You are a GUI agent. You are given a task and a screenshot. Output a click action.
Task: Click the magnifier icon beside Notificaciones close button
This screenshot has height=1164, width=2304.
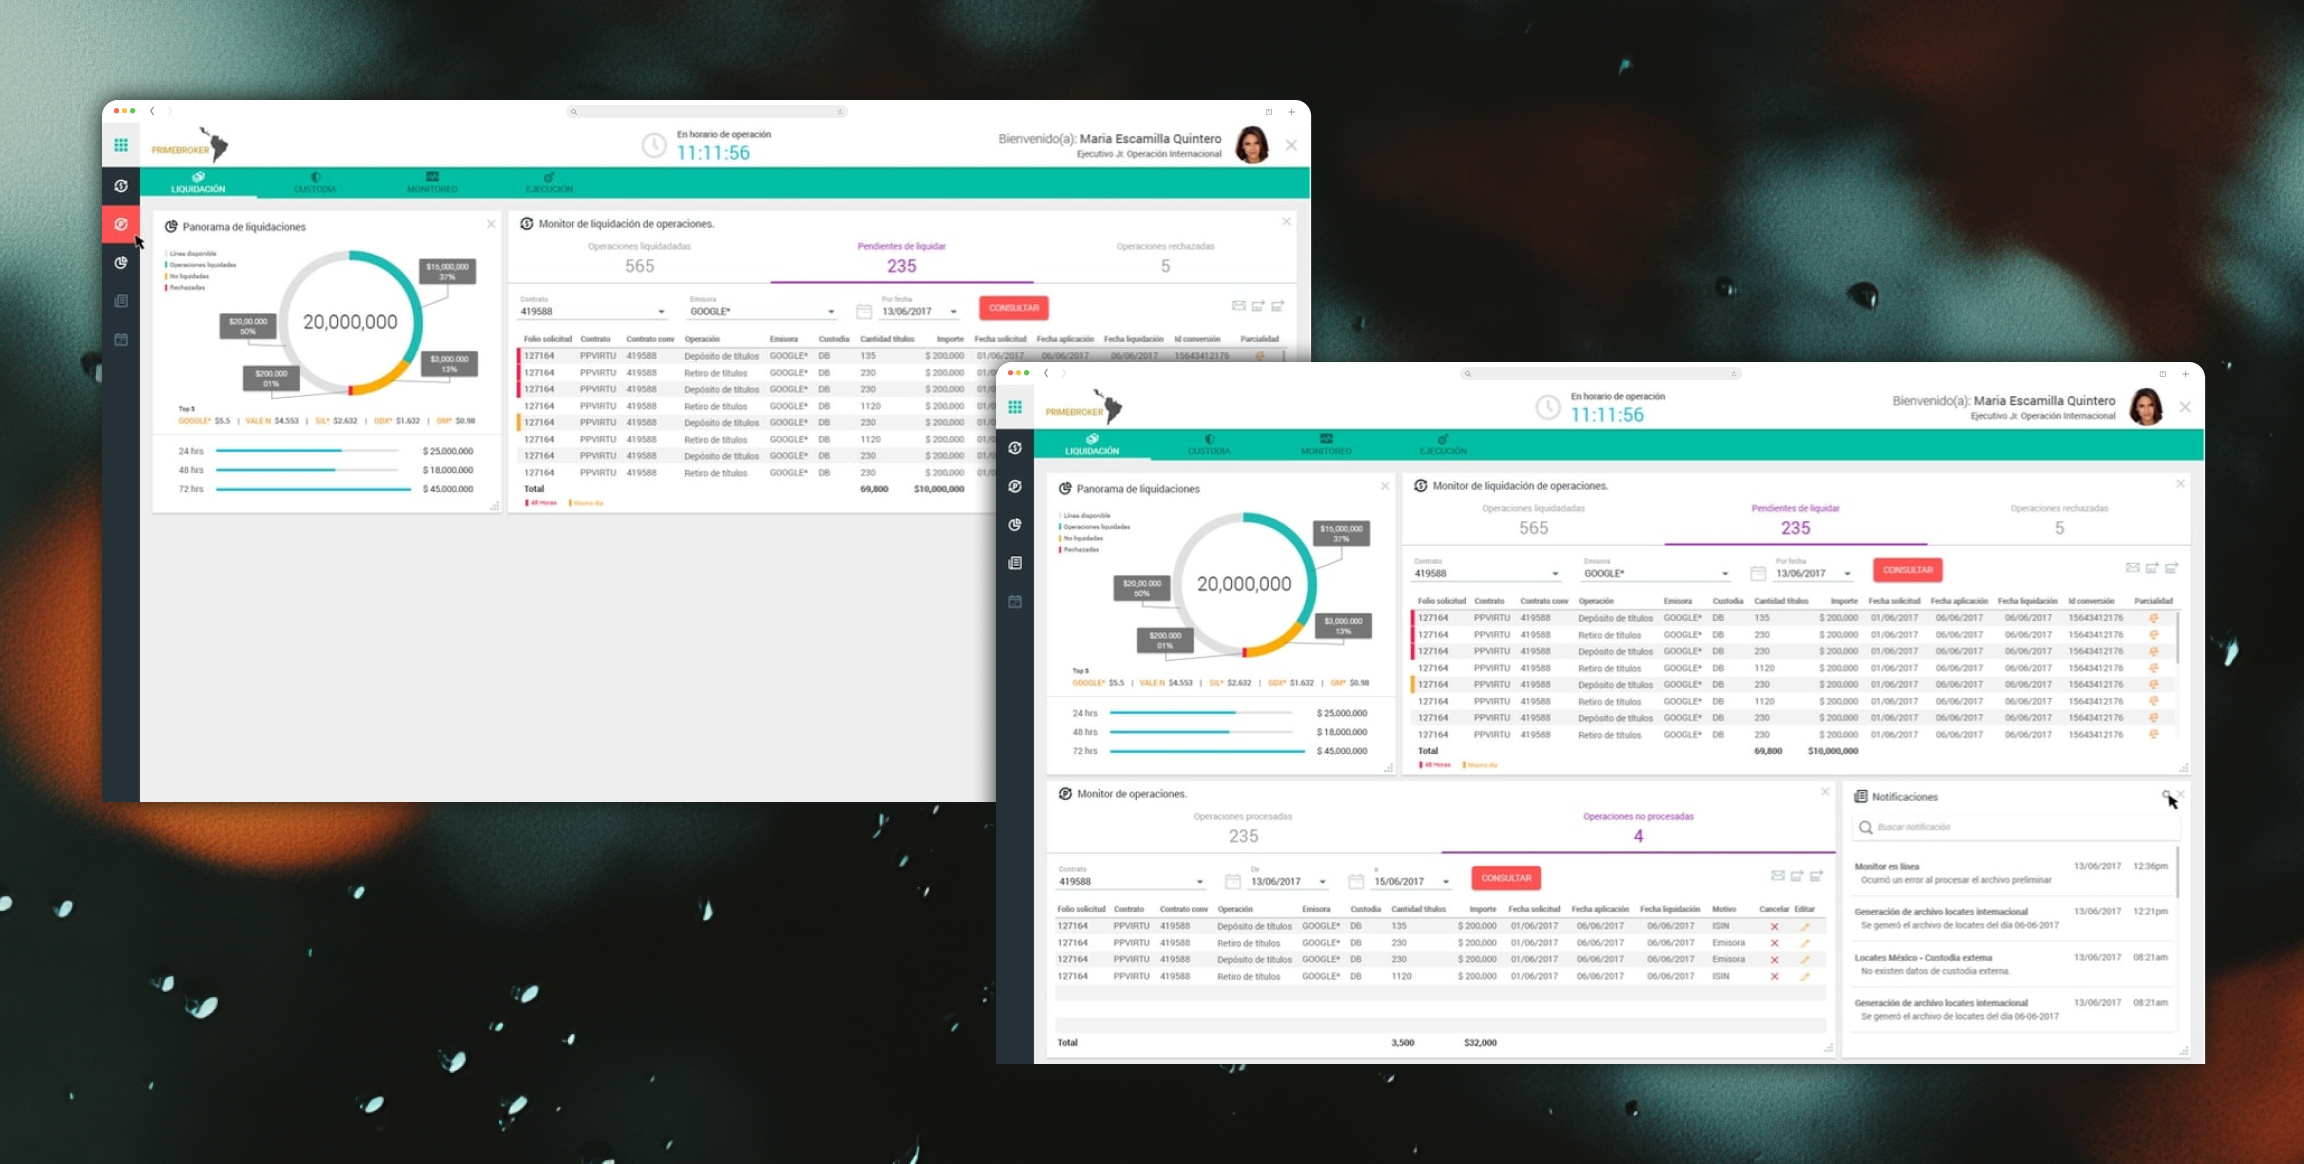coord(2166,796)
